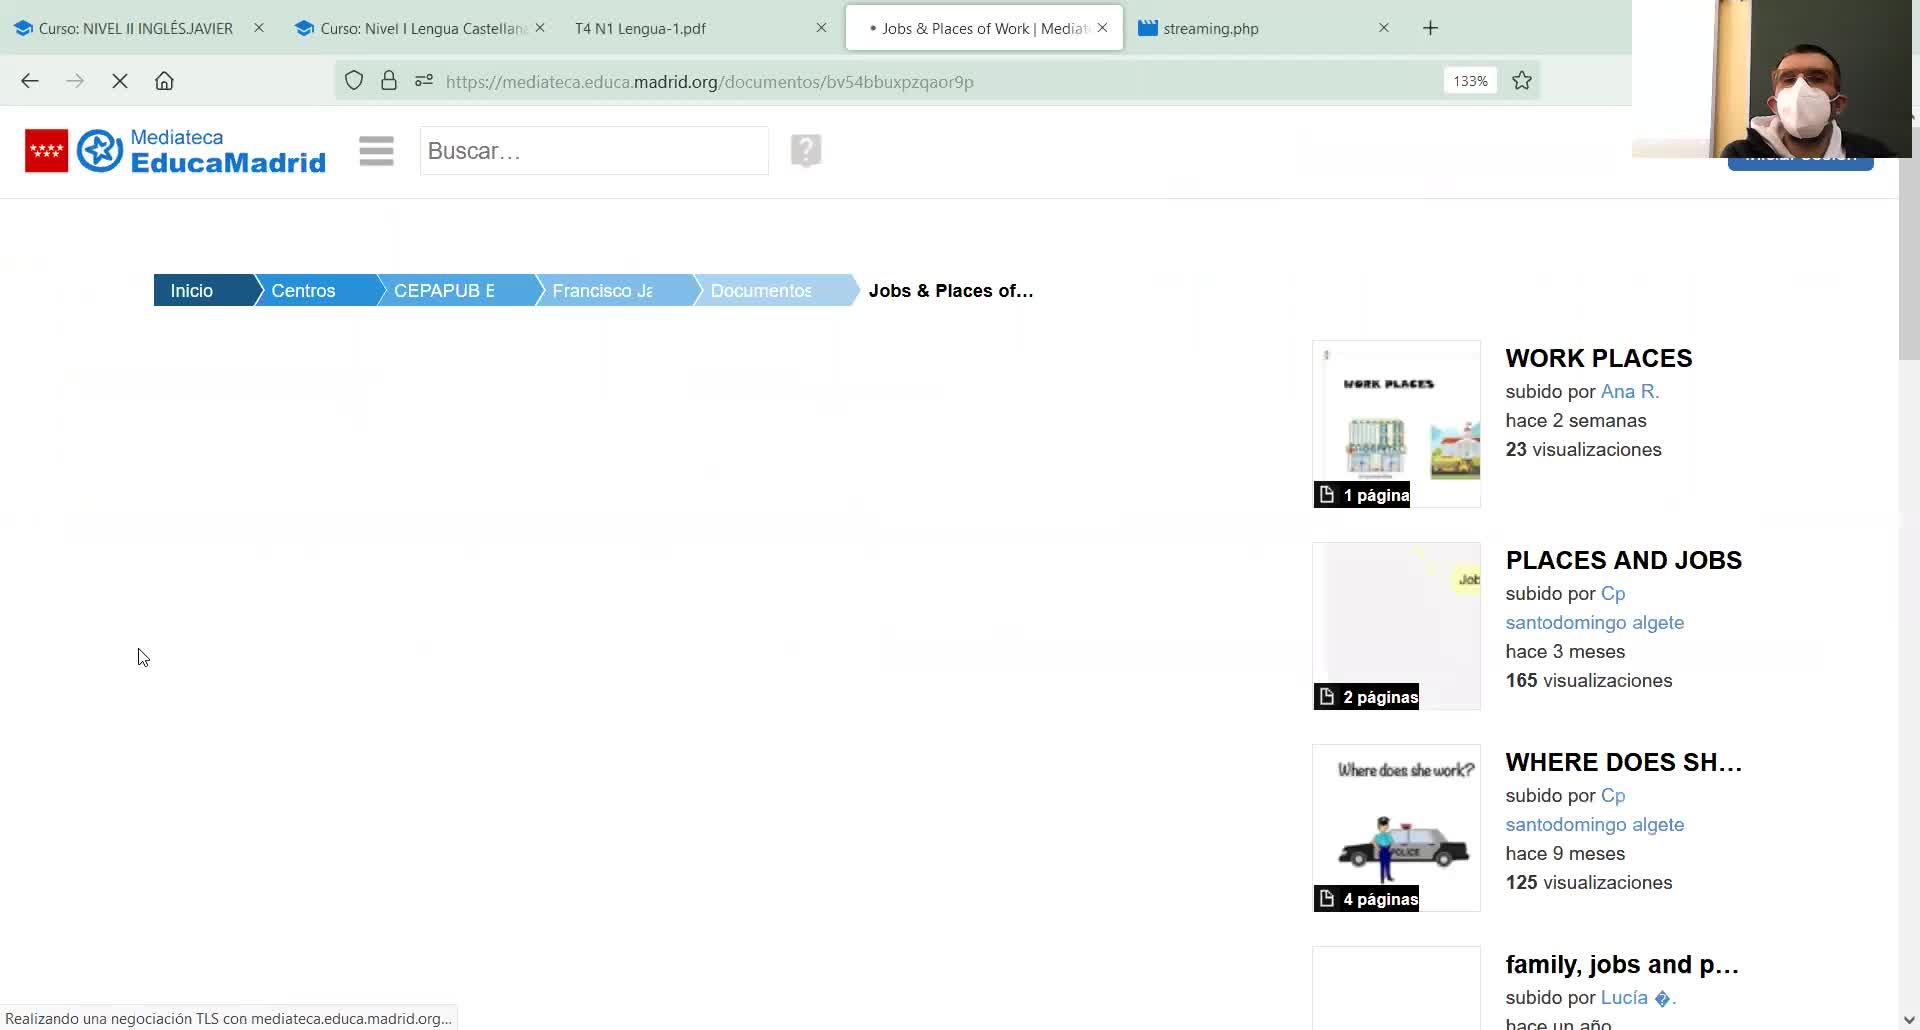The image size is (1920, 1030).
Task: Go back to the previous page
Action: (30, 81)
